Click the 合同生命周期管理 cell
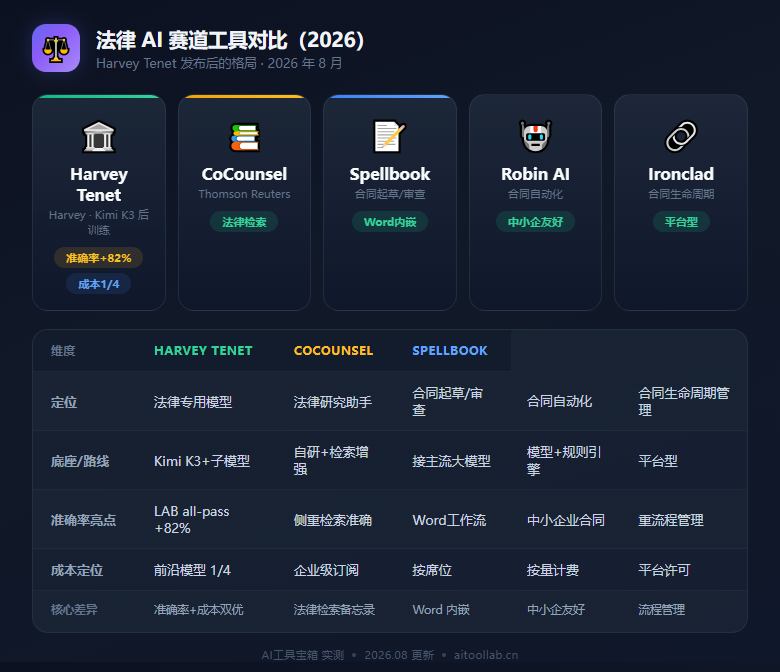Image resolution: width=780 pixels, height=672 pixels. point(683,402)
